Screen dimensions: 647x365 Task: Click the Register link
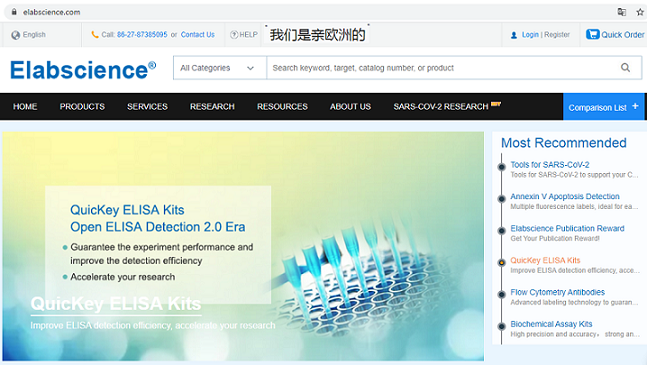click(557, 35)
